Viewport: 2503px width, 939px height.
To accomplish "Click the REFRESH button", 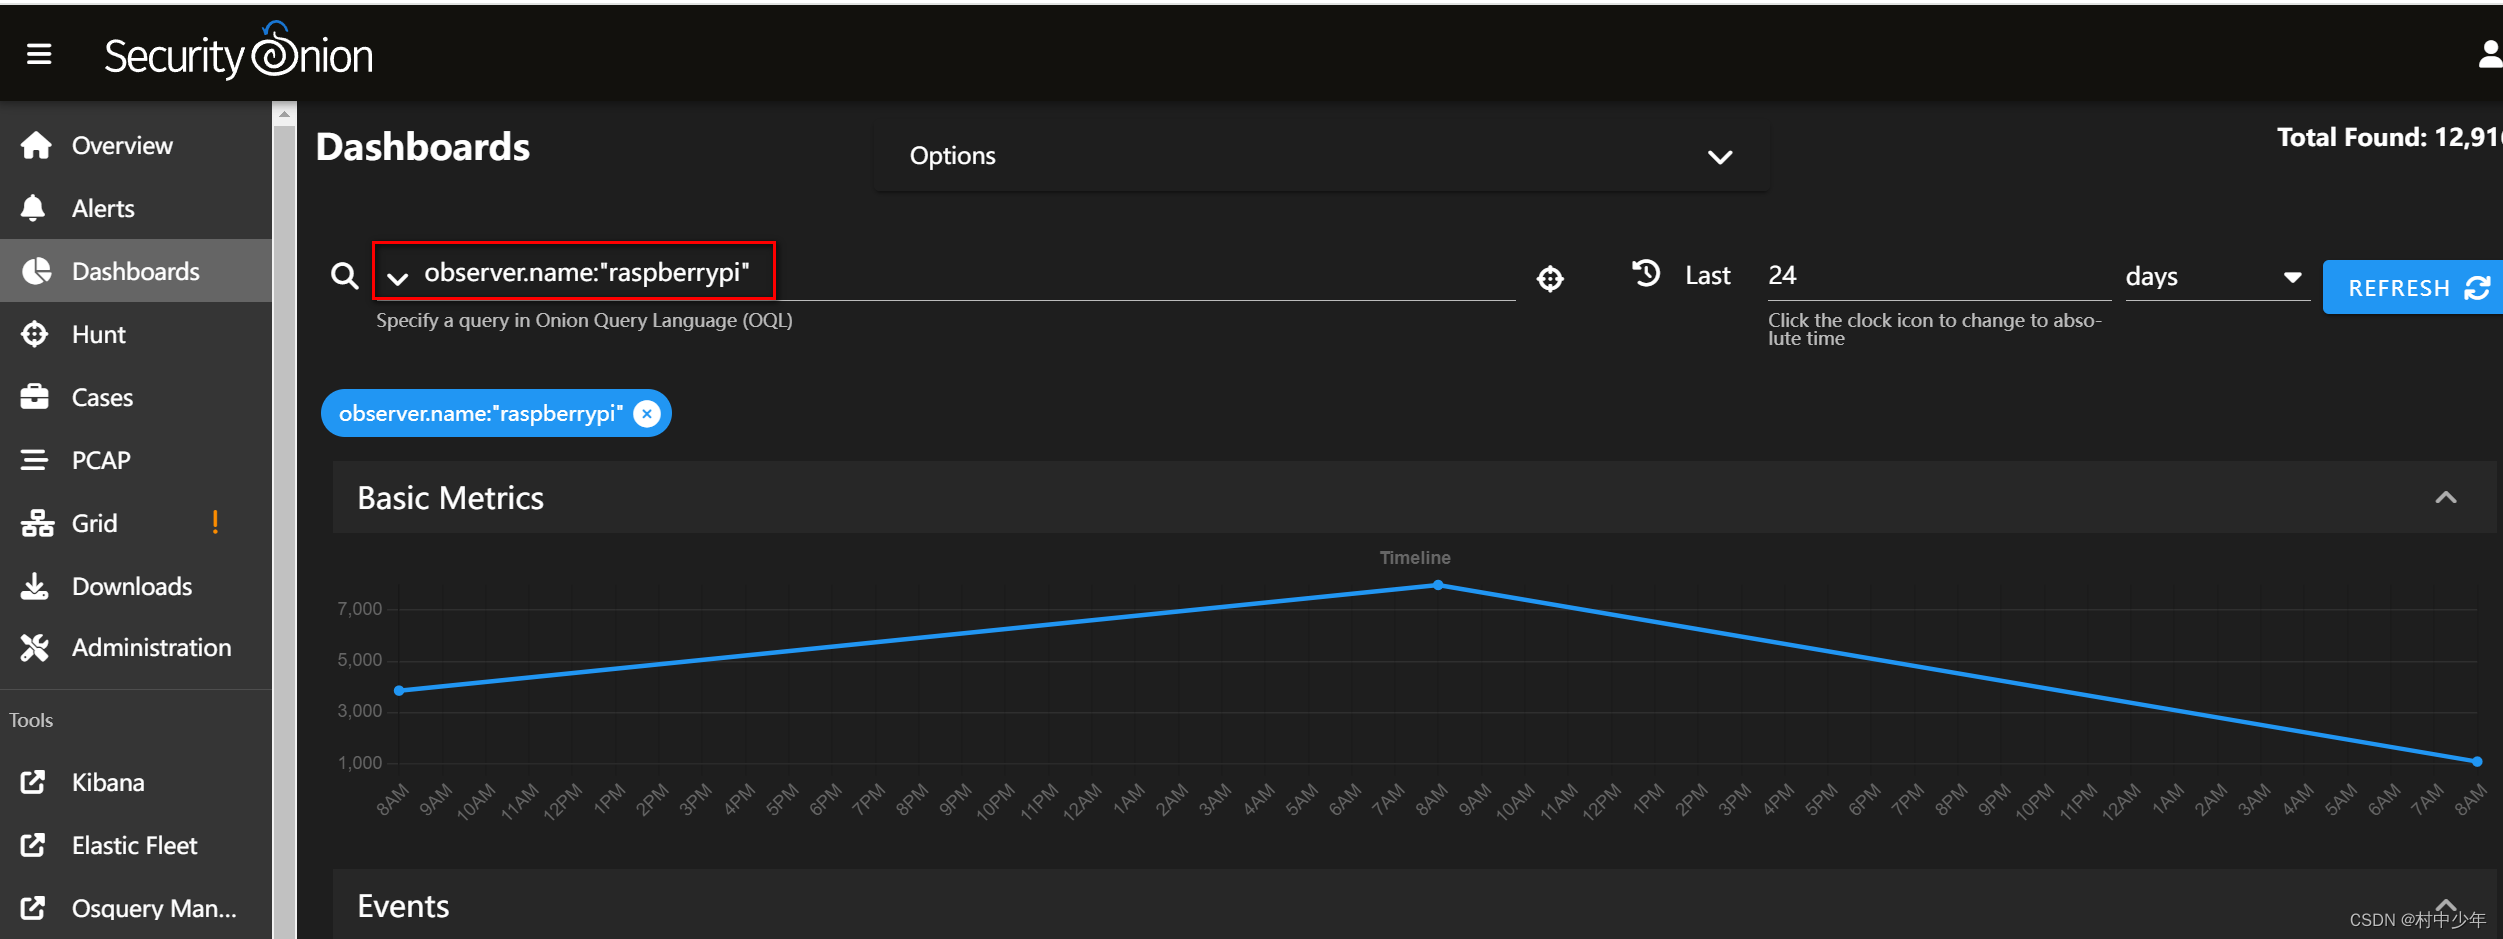I will (x=2412, y=288).
